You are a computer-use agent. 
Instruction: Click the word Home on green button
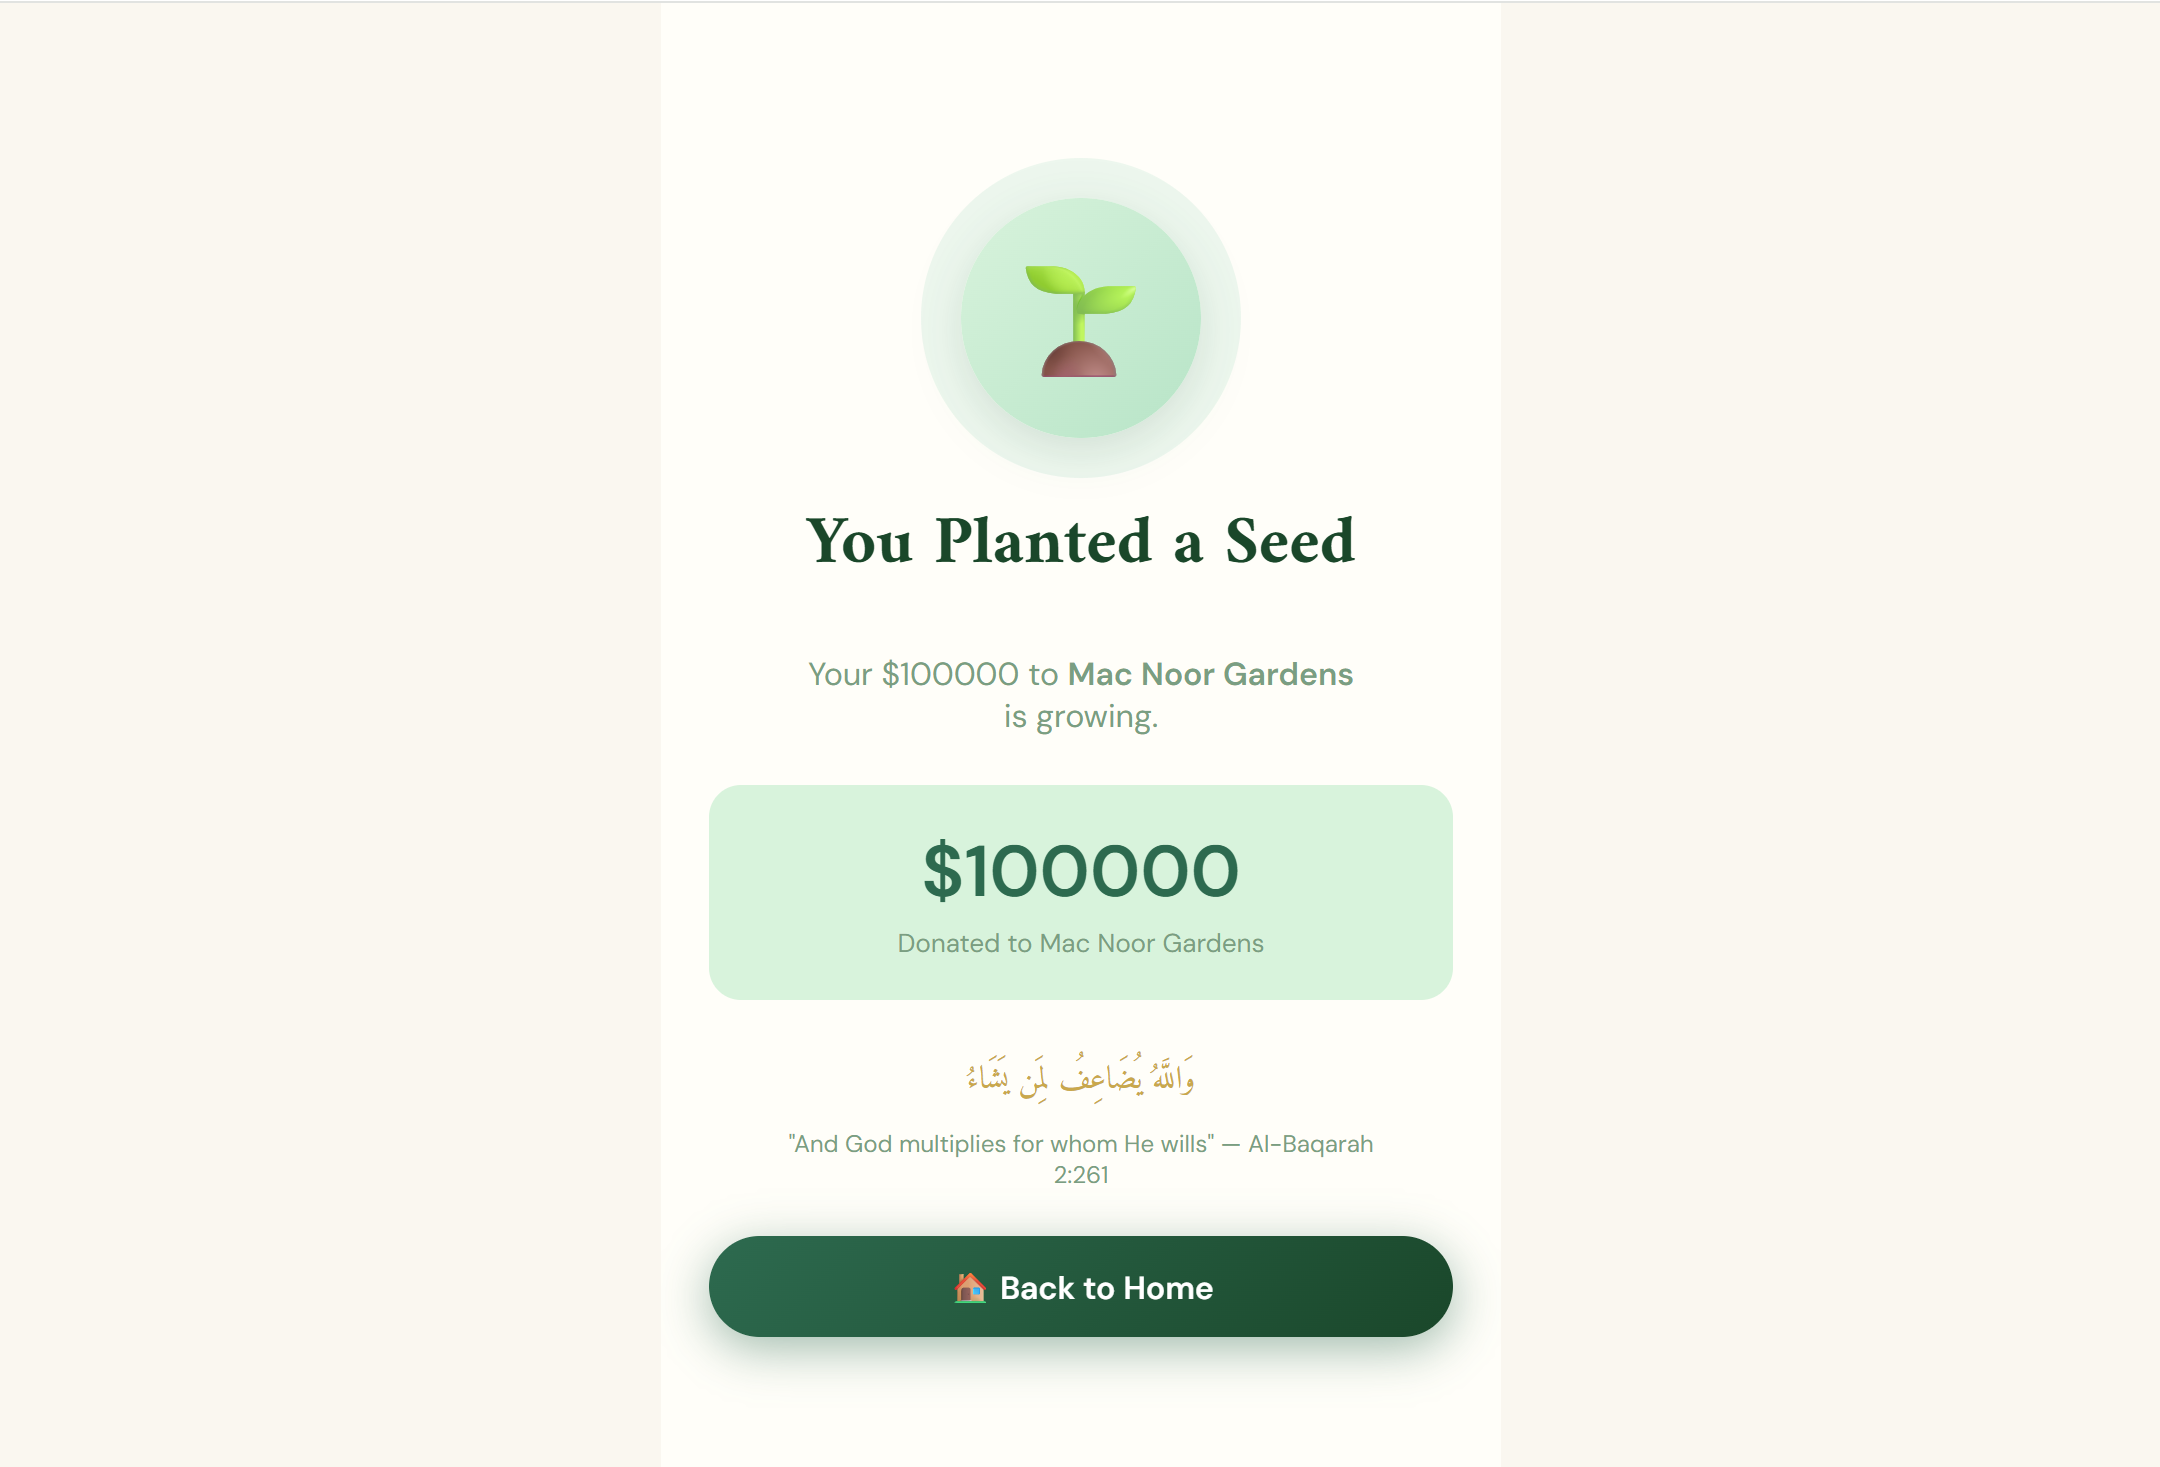(x=1168, y=1288)
